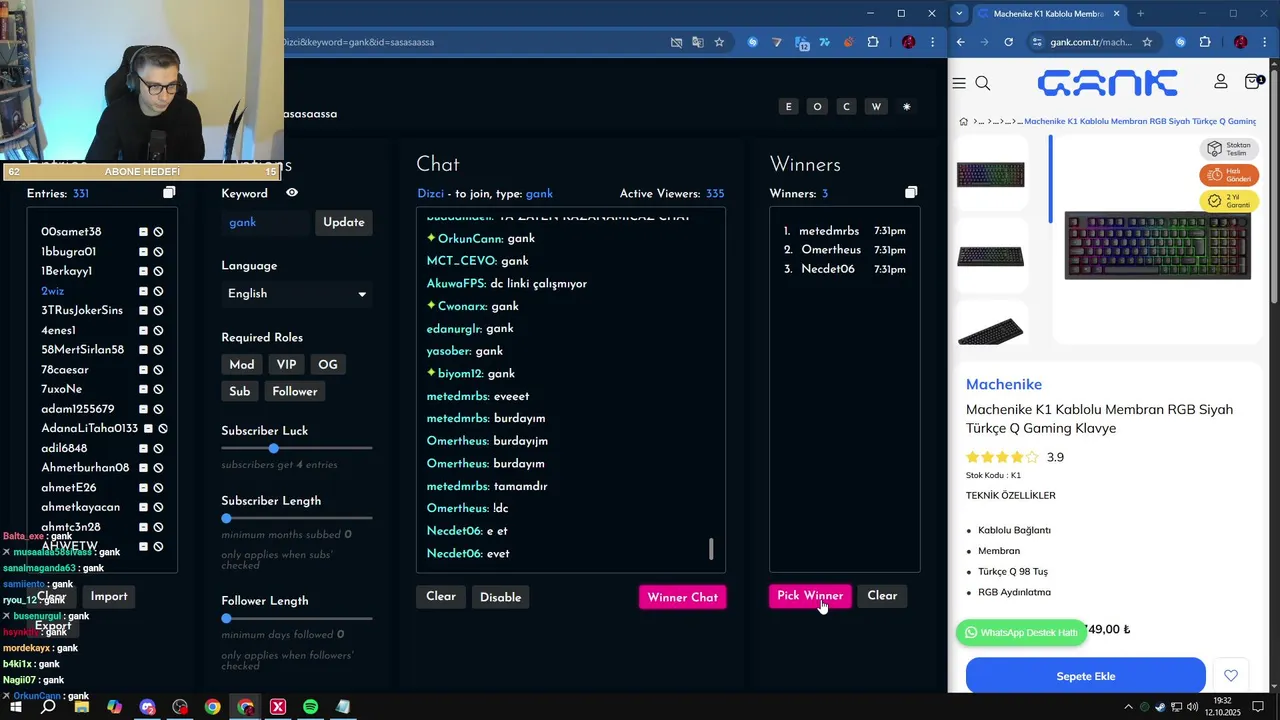Open the Machenike brand link

point(1004,385)
